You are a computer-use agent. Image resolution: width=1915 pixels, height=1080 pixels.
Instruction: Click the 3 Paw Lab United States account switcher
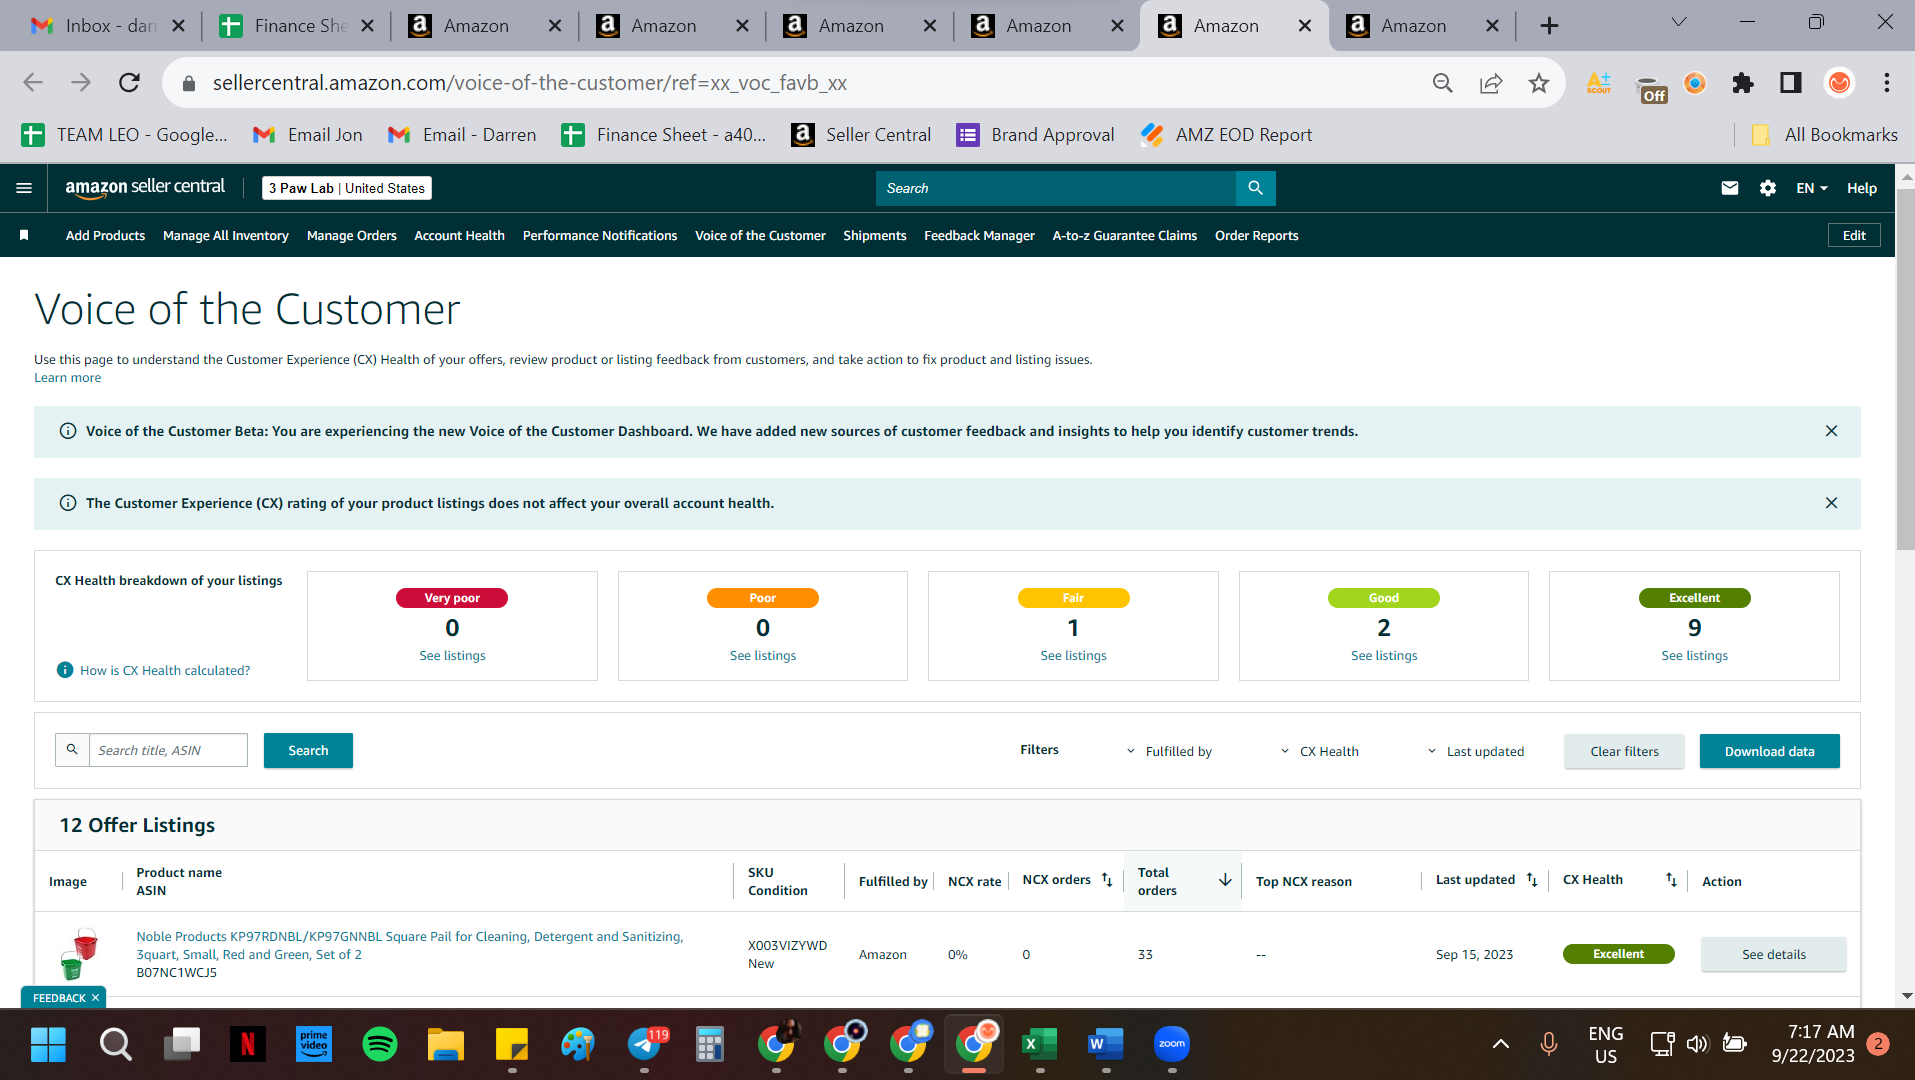pyautogui.click(x=347, y=188)
